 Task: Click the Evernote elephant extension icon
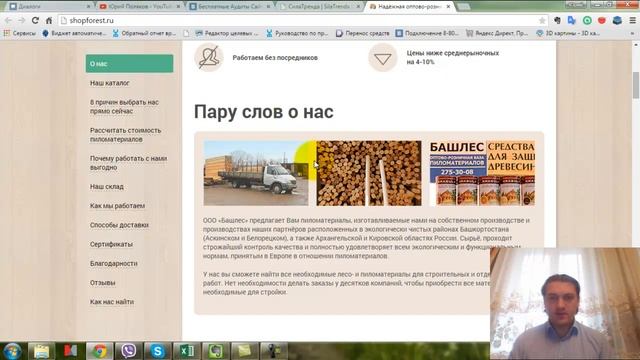coord(557,20)
